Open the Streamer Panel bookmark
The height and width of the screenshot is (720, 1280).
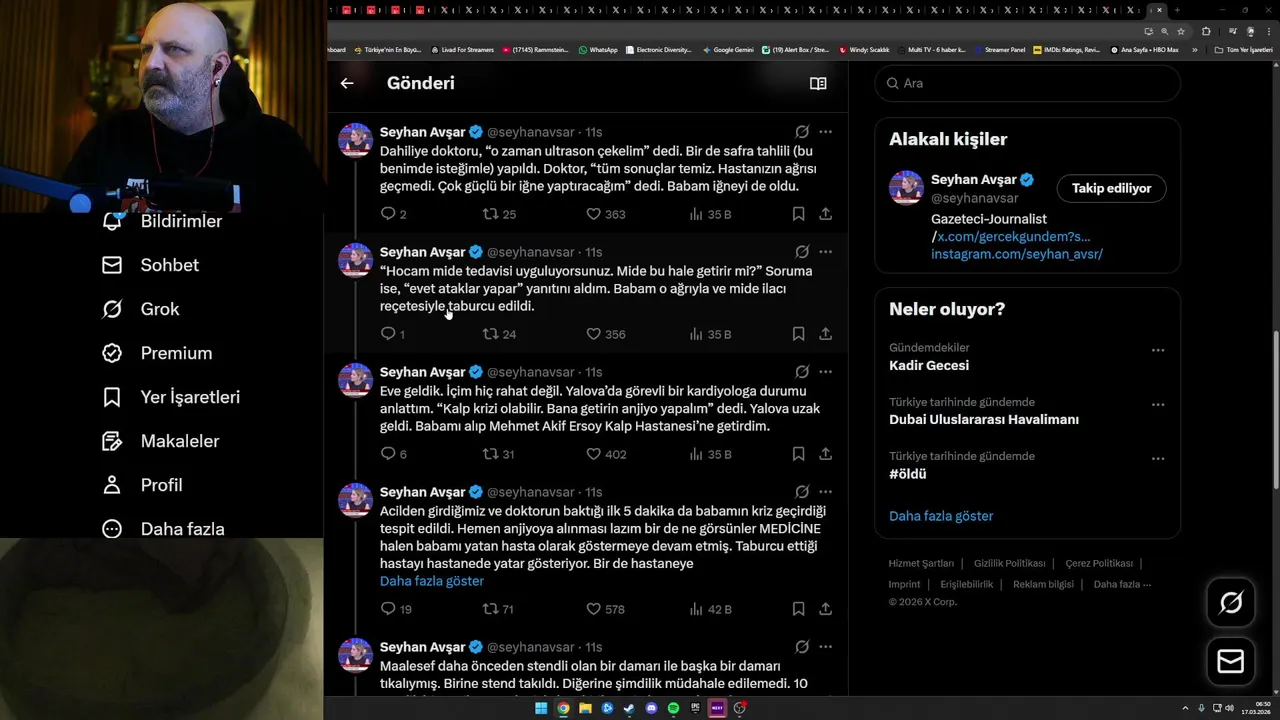tap(999, 49)
